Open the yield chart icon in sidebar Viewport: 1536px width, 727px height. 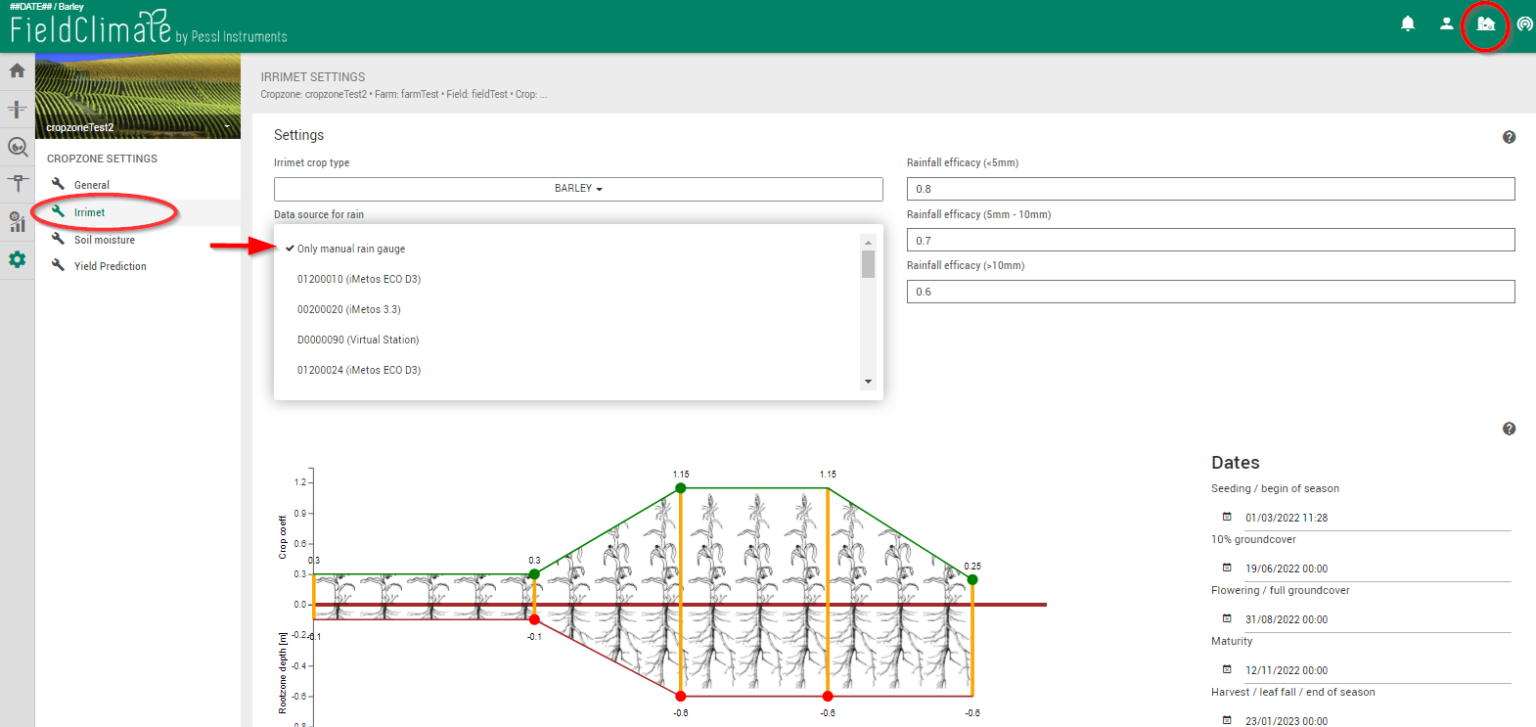(x=17, y=222)
